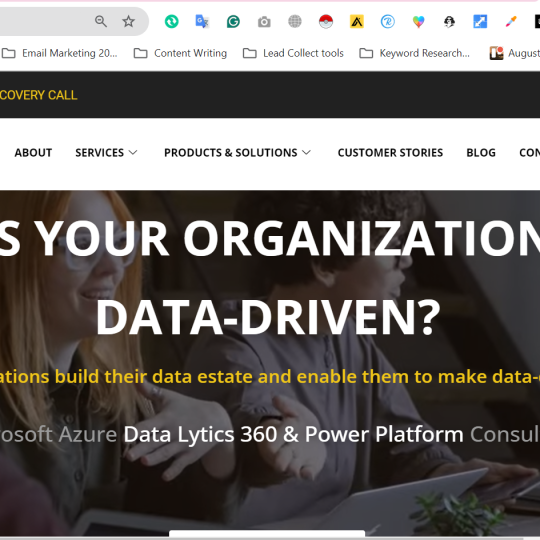This screenshot has width=540, height=540.
Task: Click the zoom magnifier icon in address bar
Action: [x=101, y=21]
